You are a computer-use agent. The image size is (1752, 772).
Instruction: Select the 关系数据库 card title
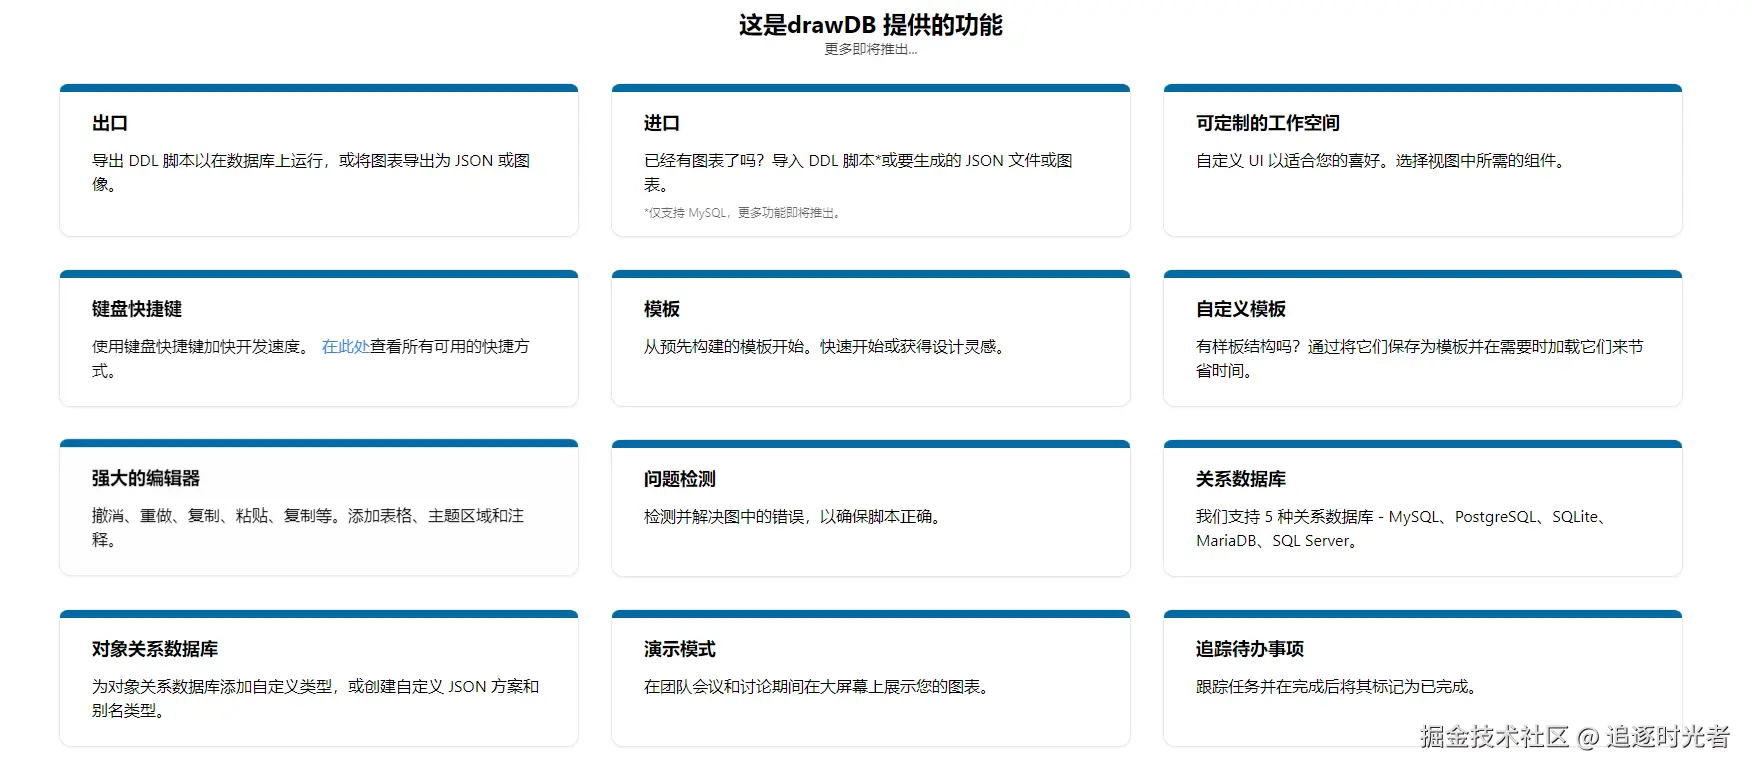click(1241, 479)
